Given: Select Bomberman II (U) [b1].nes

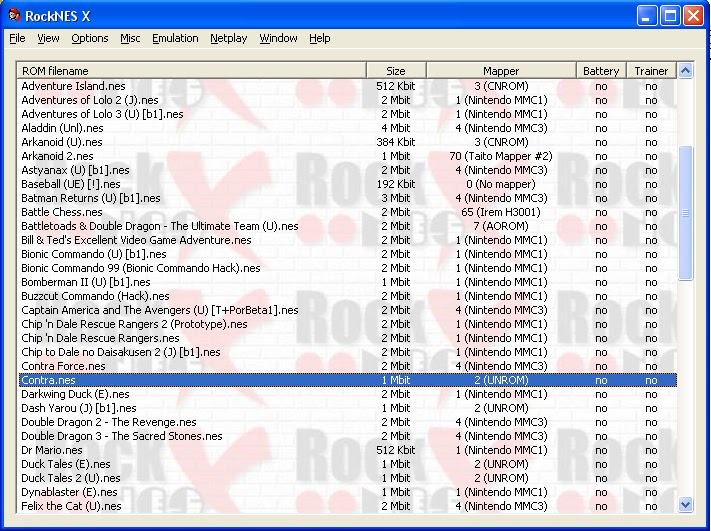Looking at the screenshot, I should (x=347, y=283).
